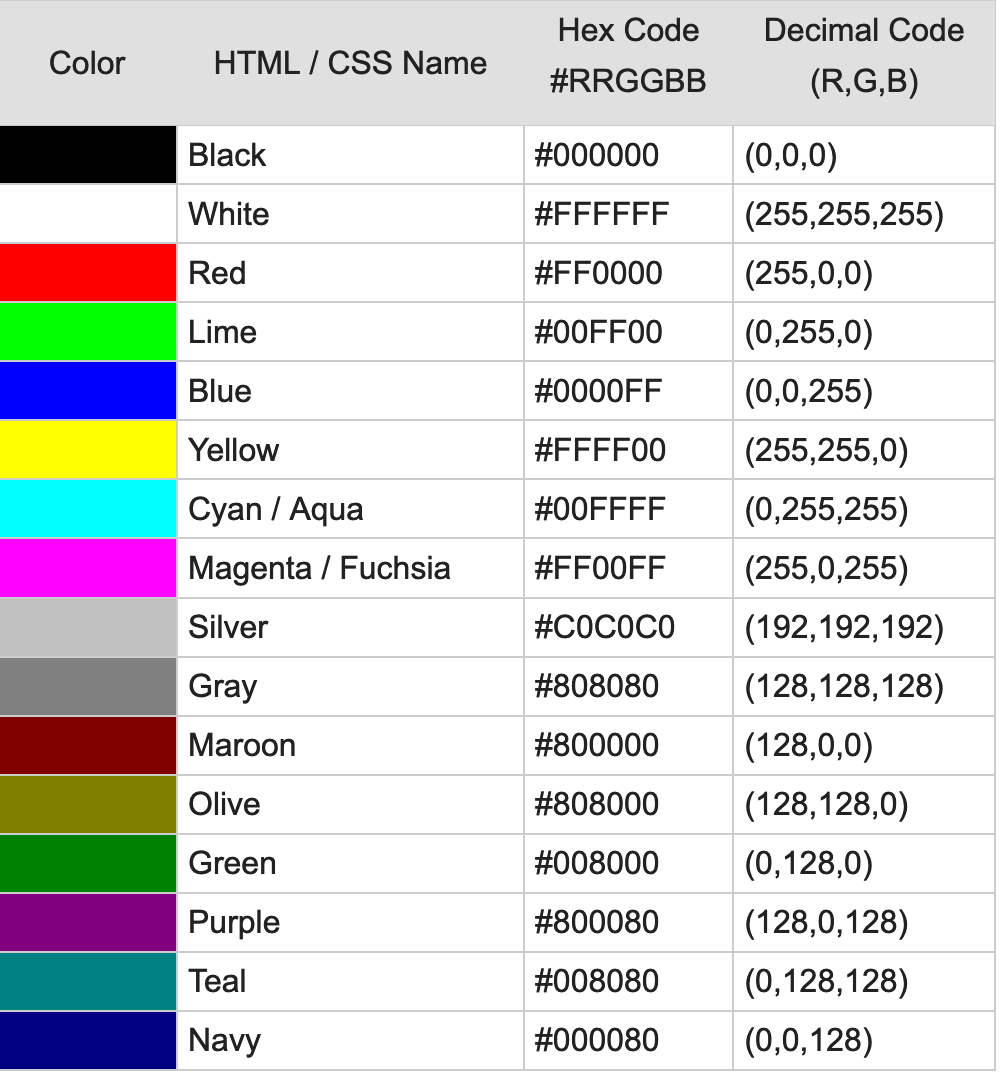This screenshot has width=1002, height=1072.
Task: Click the black color swatch
Action: click(x=87, y=155)
